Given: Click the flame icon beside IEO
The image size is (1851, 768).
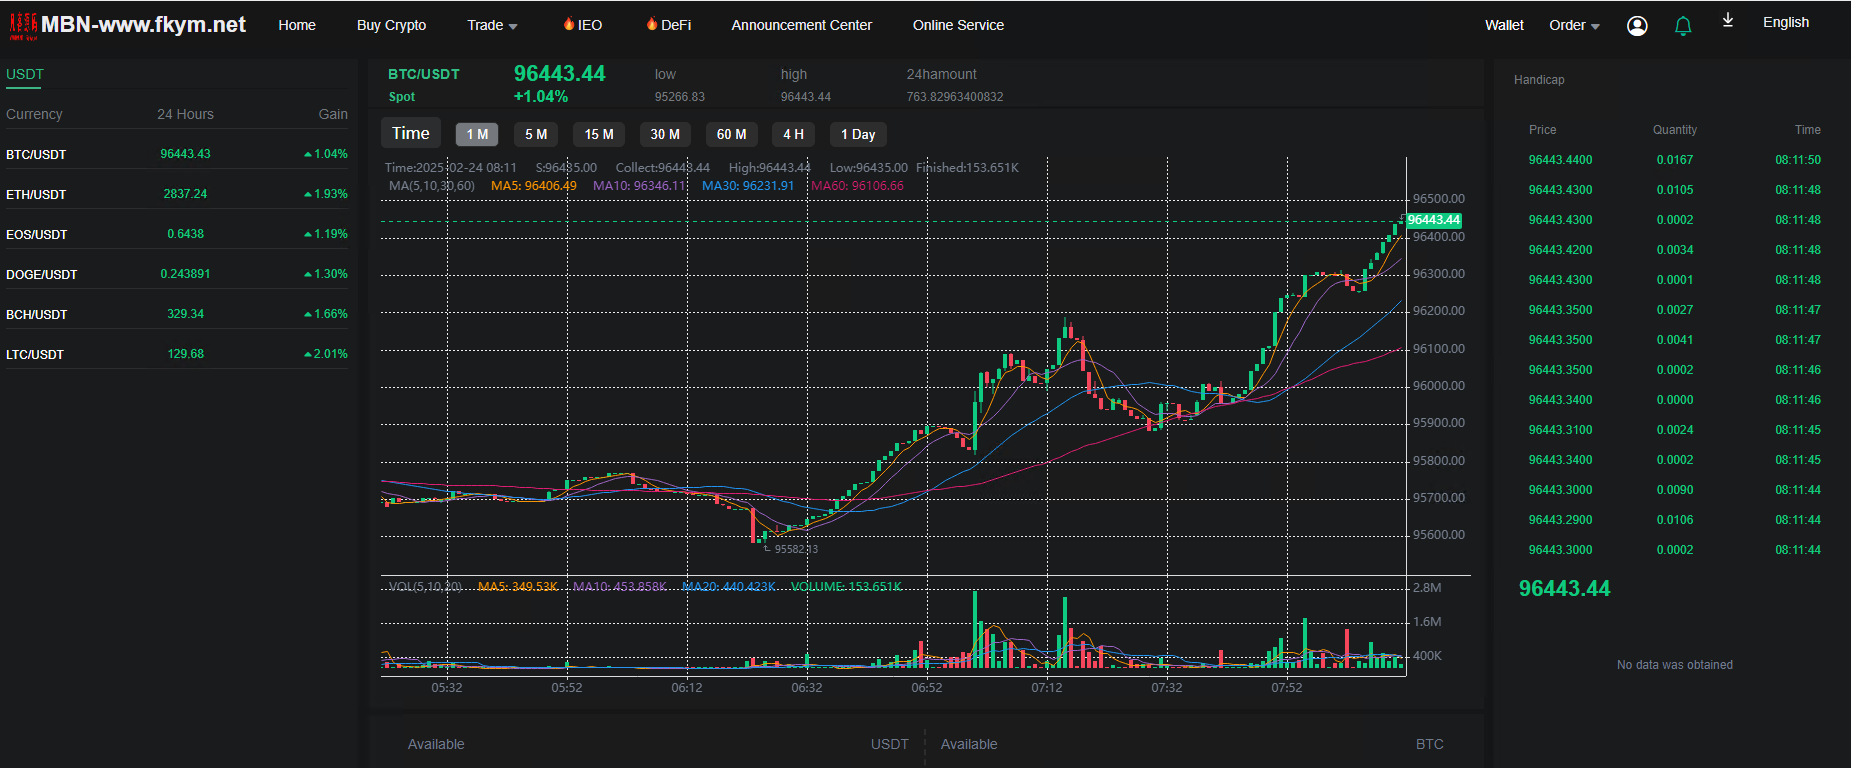Looking at the screenshot, I should [x=568, y=24].
